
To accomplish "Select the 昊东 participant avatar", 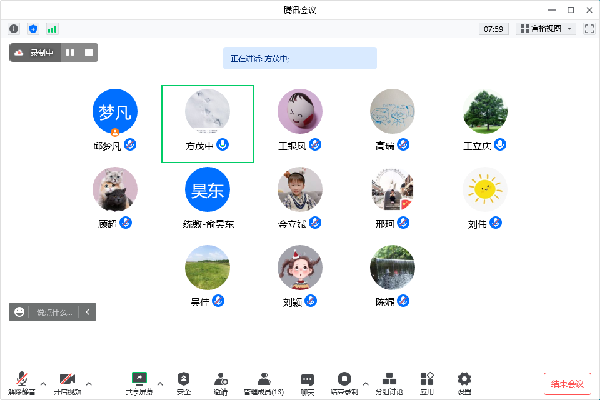I will tap(207, 189).
